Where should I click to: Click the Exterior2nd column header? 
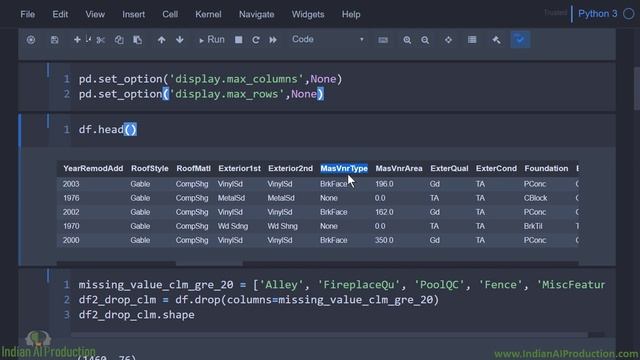[290, 169]
